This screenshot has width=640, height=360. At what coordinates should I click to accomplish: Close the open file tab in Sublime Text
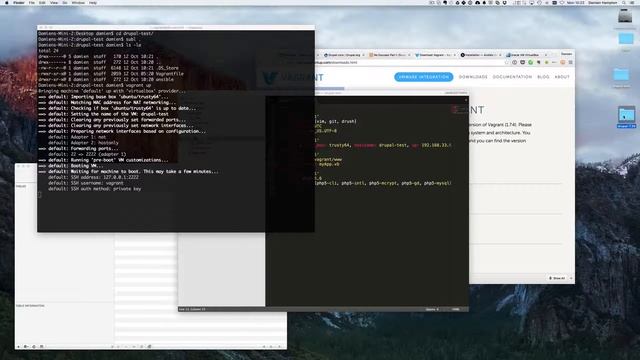tap(466, 100)
